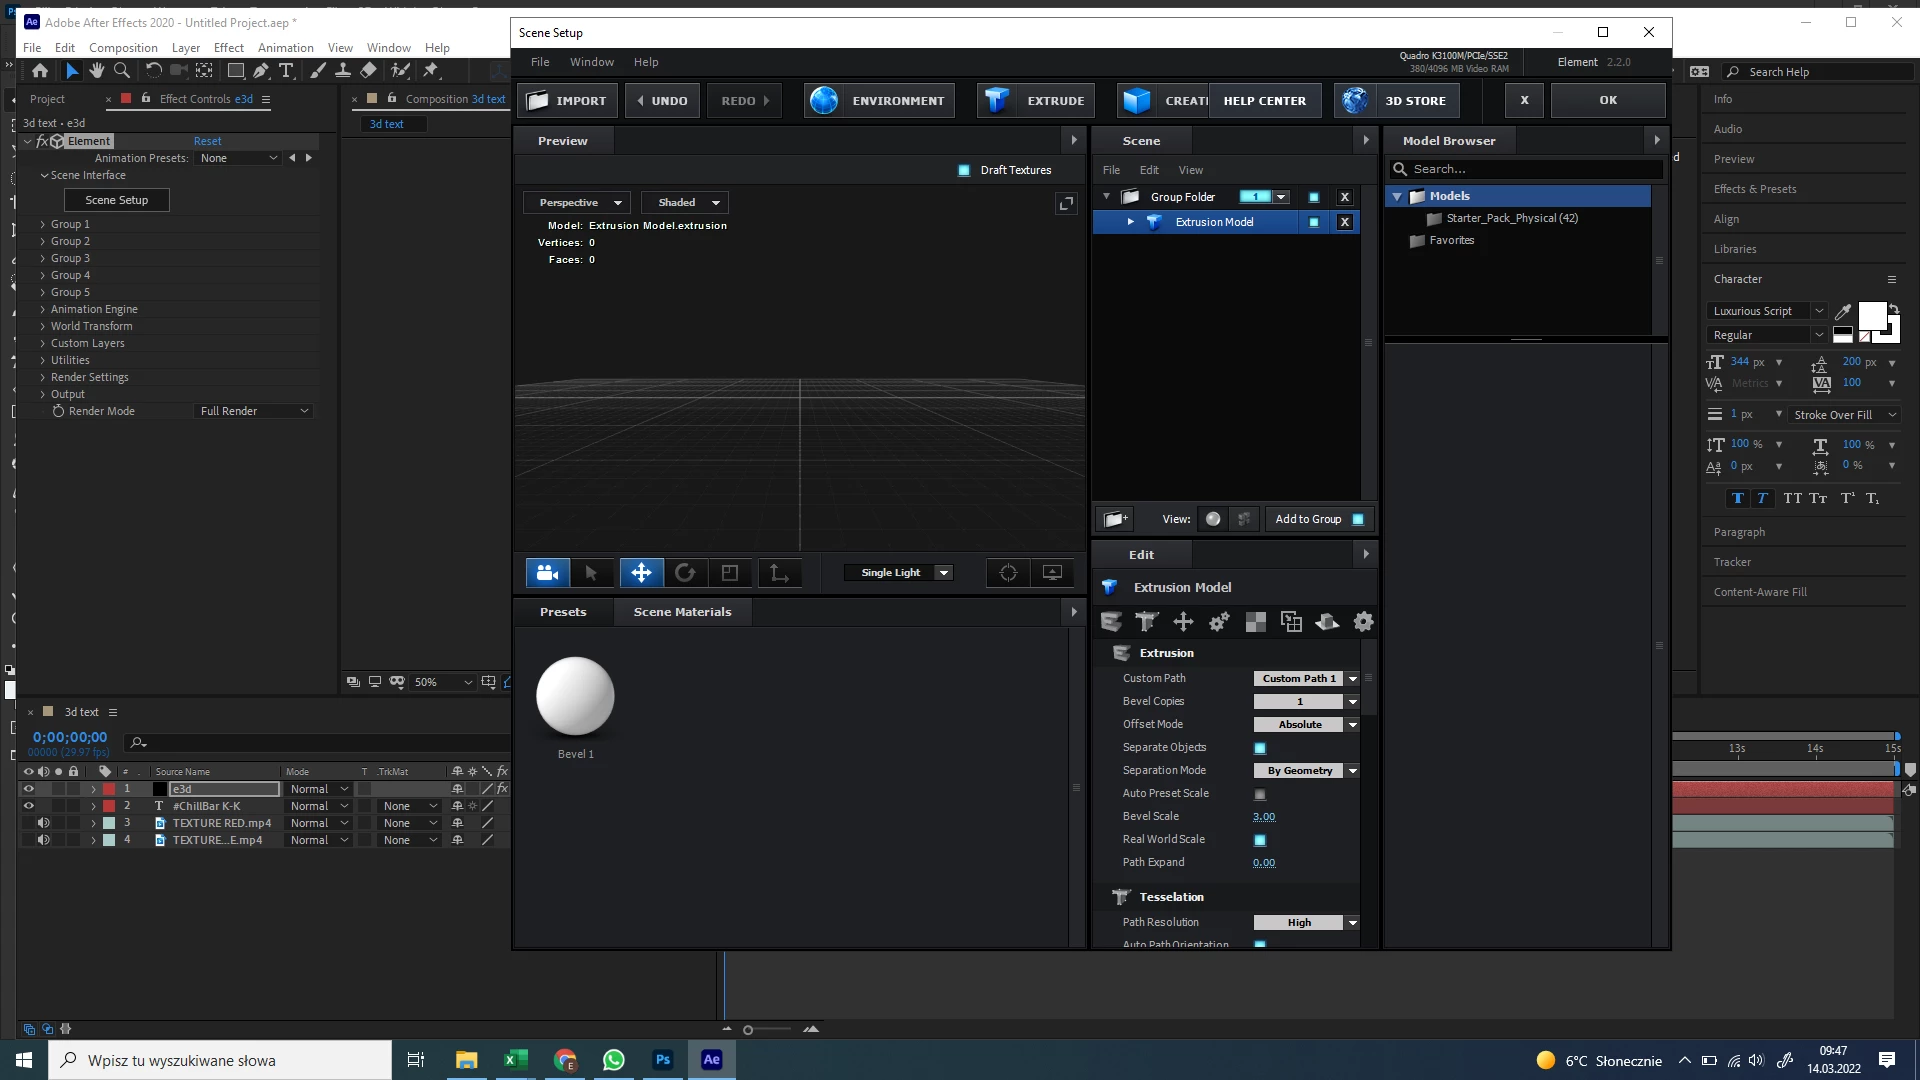The height and width of the screenshot is (1080, 1920).
Task: Enable Auto Preset Scale checkbox
Action: [1260, 794]
